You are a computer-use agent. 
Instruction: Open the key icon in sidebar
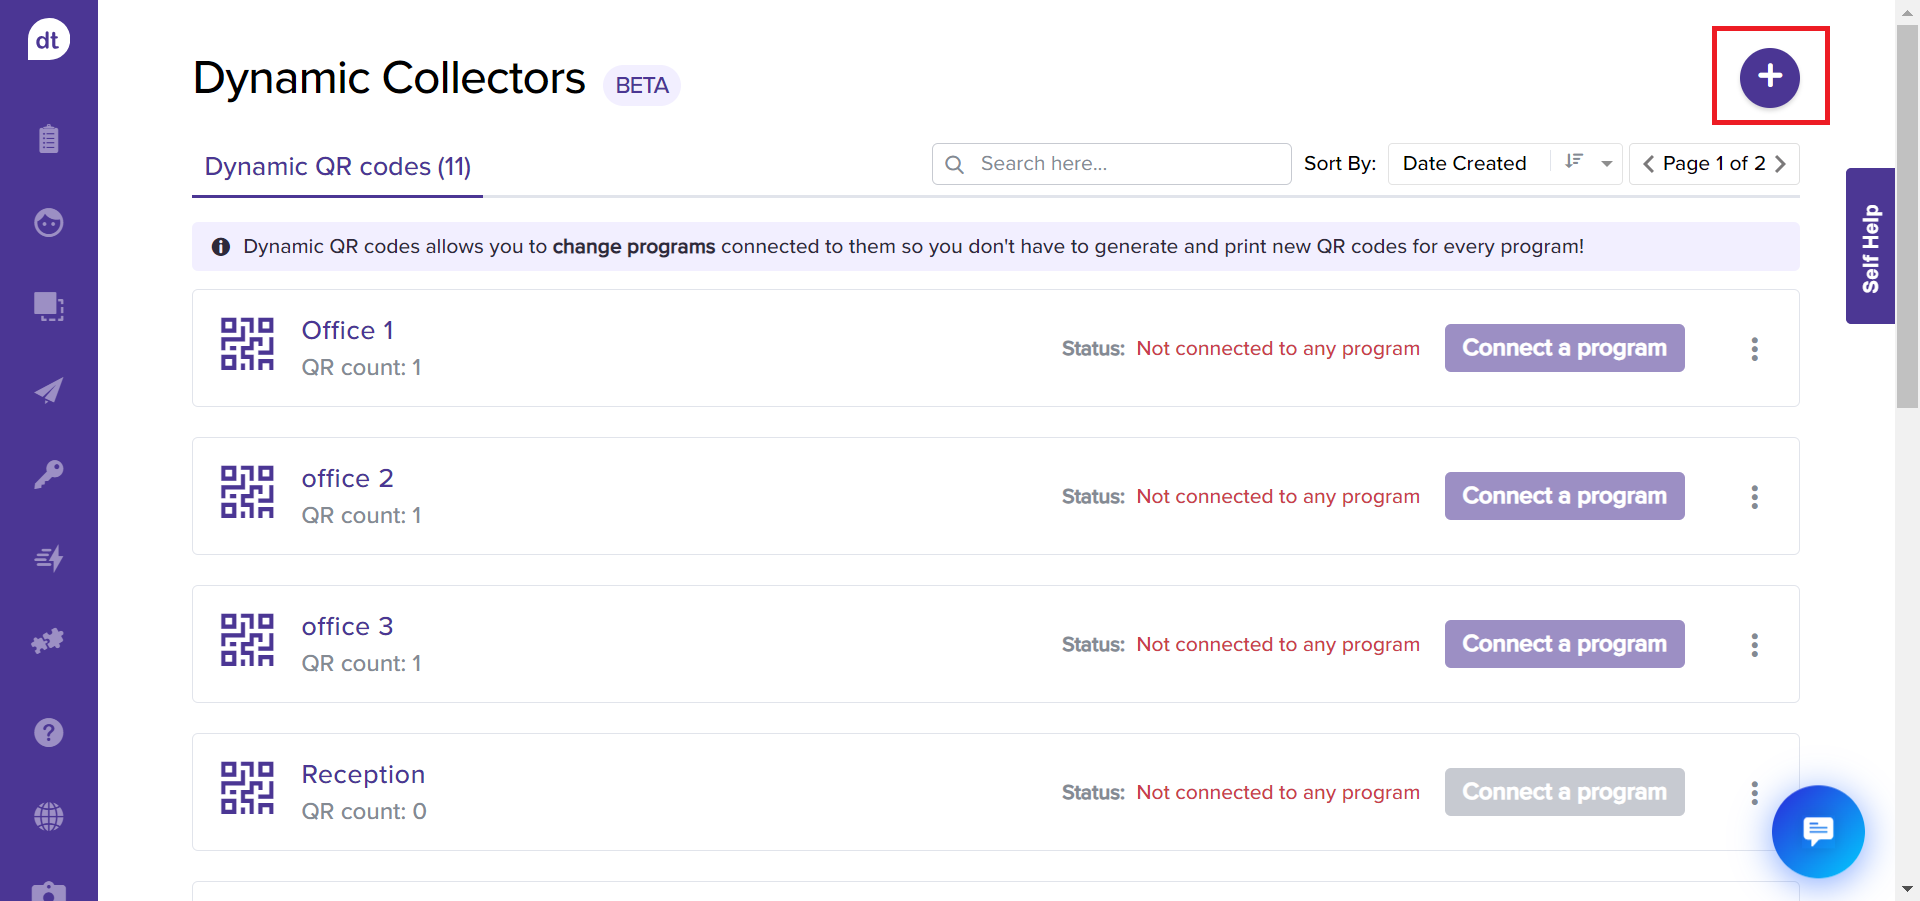pyautogui.click(x=48, y=474)
